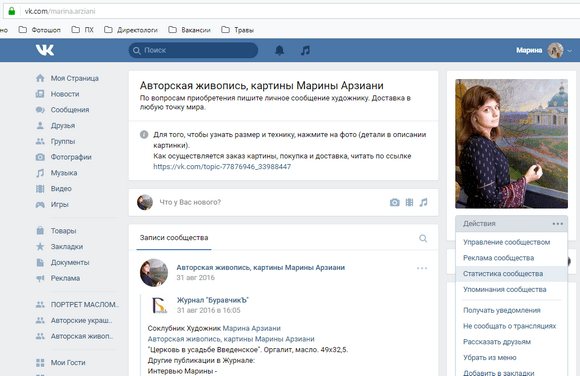The image size is (580, 376).
Task: Search community posts with magnifier icon
Action: pos(423,238)
